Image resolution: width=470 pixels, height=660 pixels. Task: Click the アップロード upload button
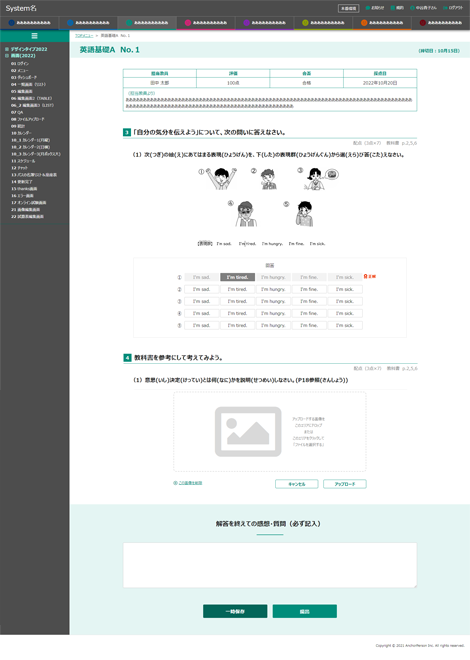coord(345,484)
